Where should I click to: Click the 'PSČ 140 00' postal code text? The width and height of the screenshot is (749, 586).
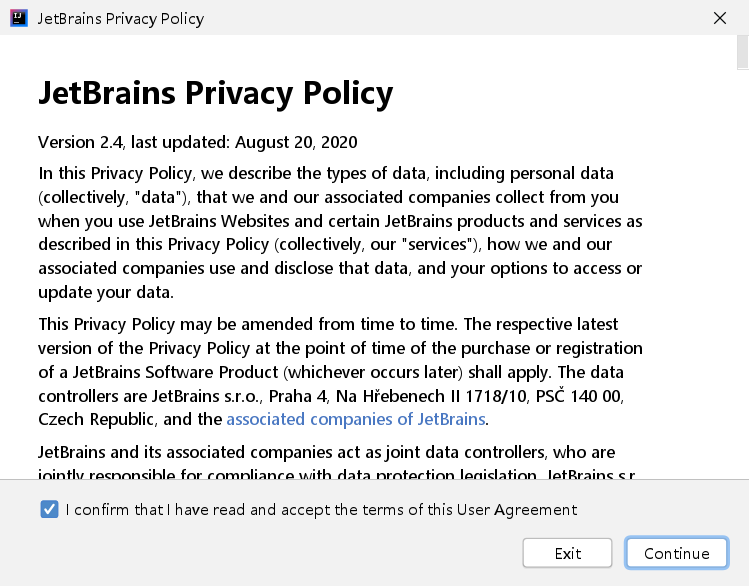(582, 395)
